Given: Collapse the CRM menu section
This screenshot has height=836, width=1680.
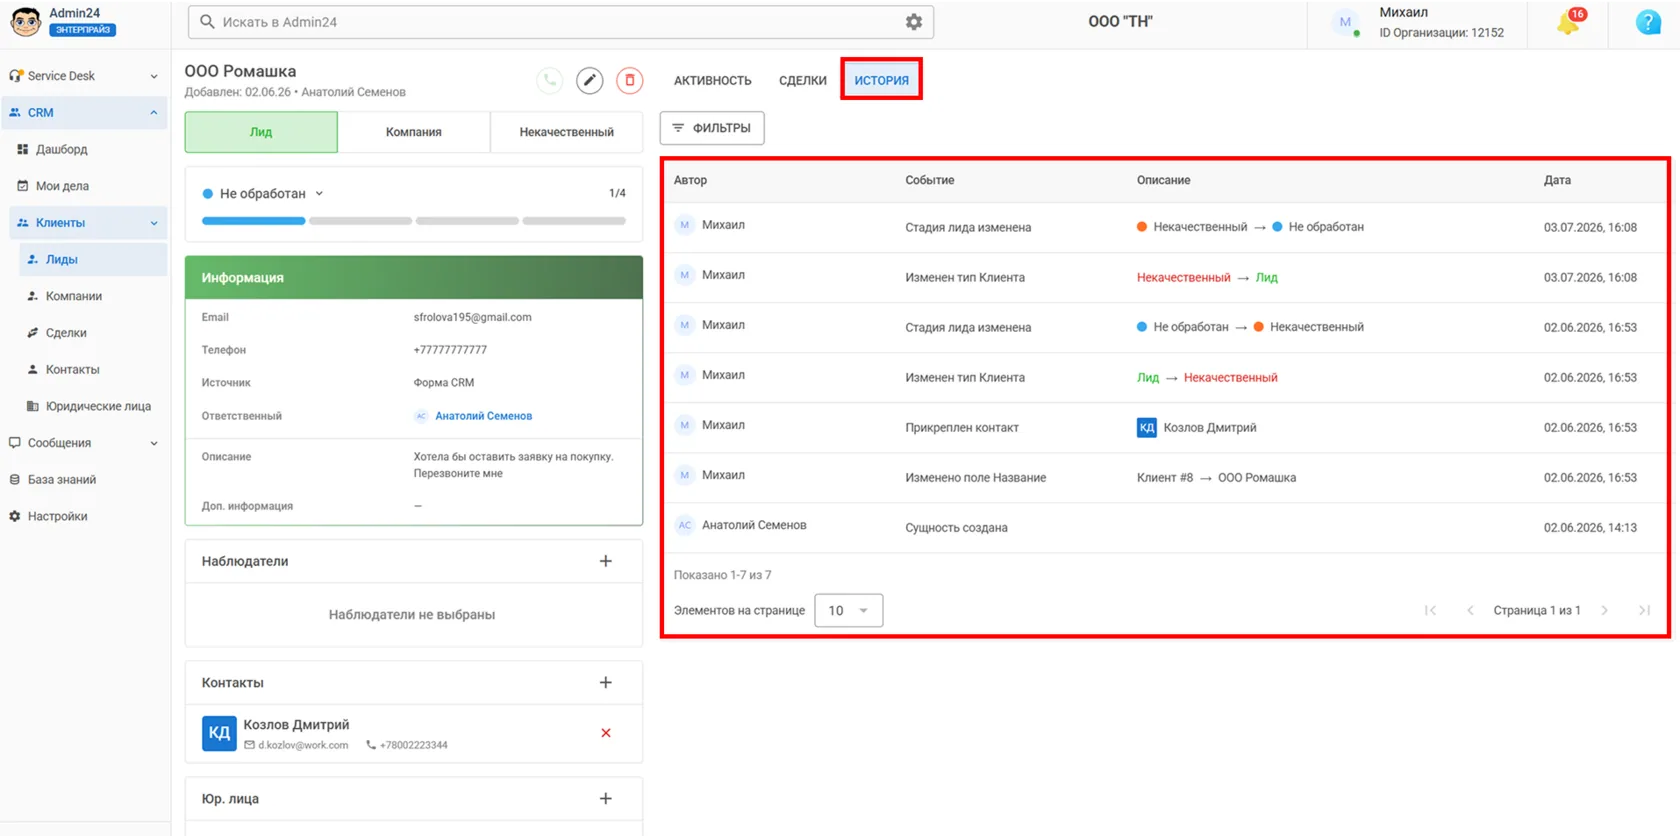Looking at the screenshot, I should point(154,113).
